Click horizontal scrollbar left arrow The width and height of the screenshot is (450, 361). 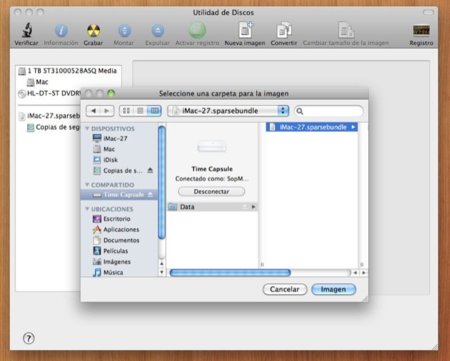(355, 273)
